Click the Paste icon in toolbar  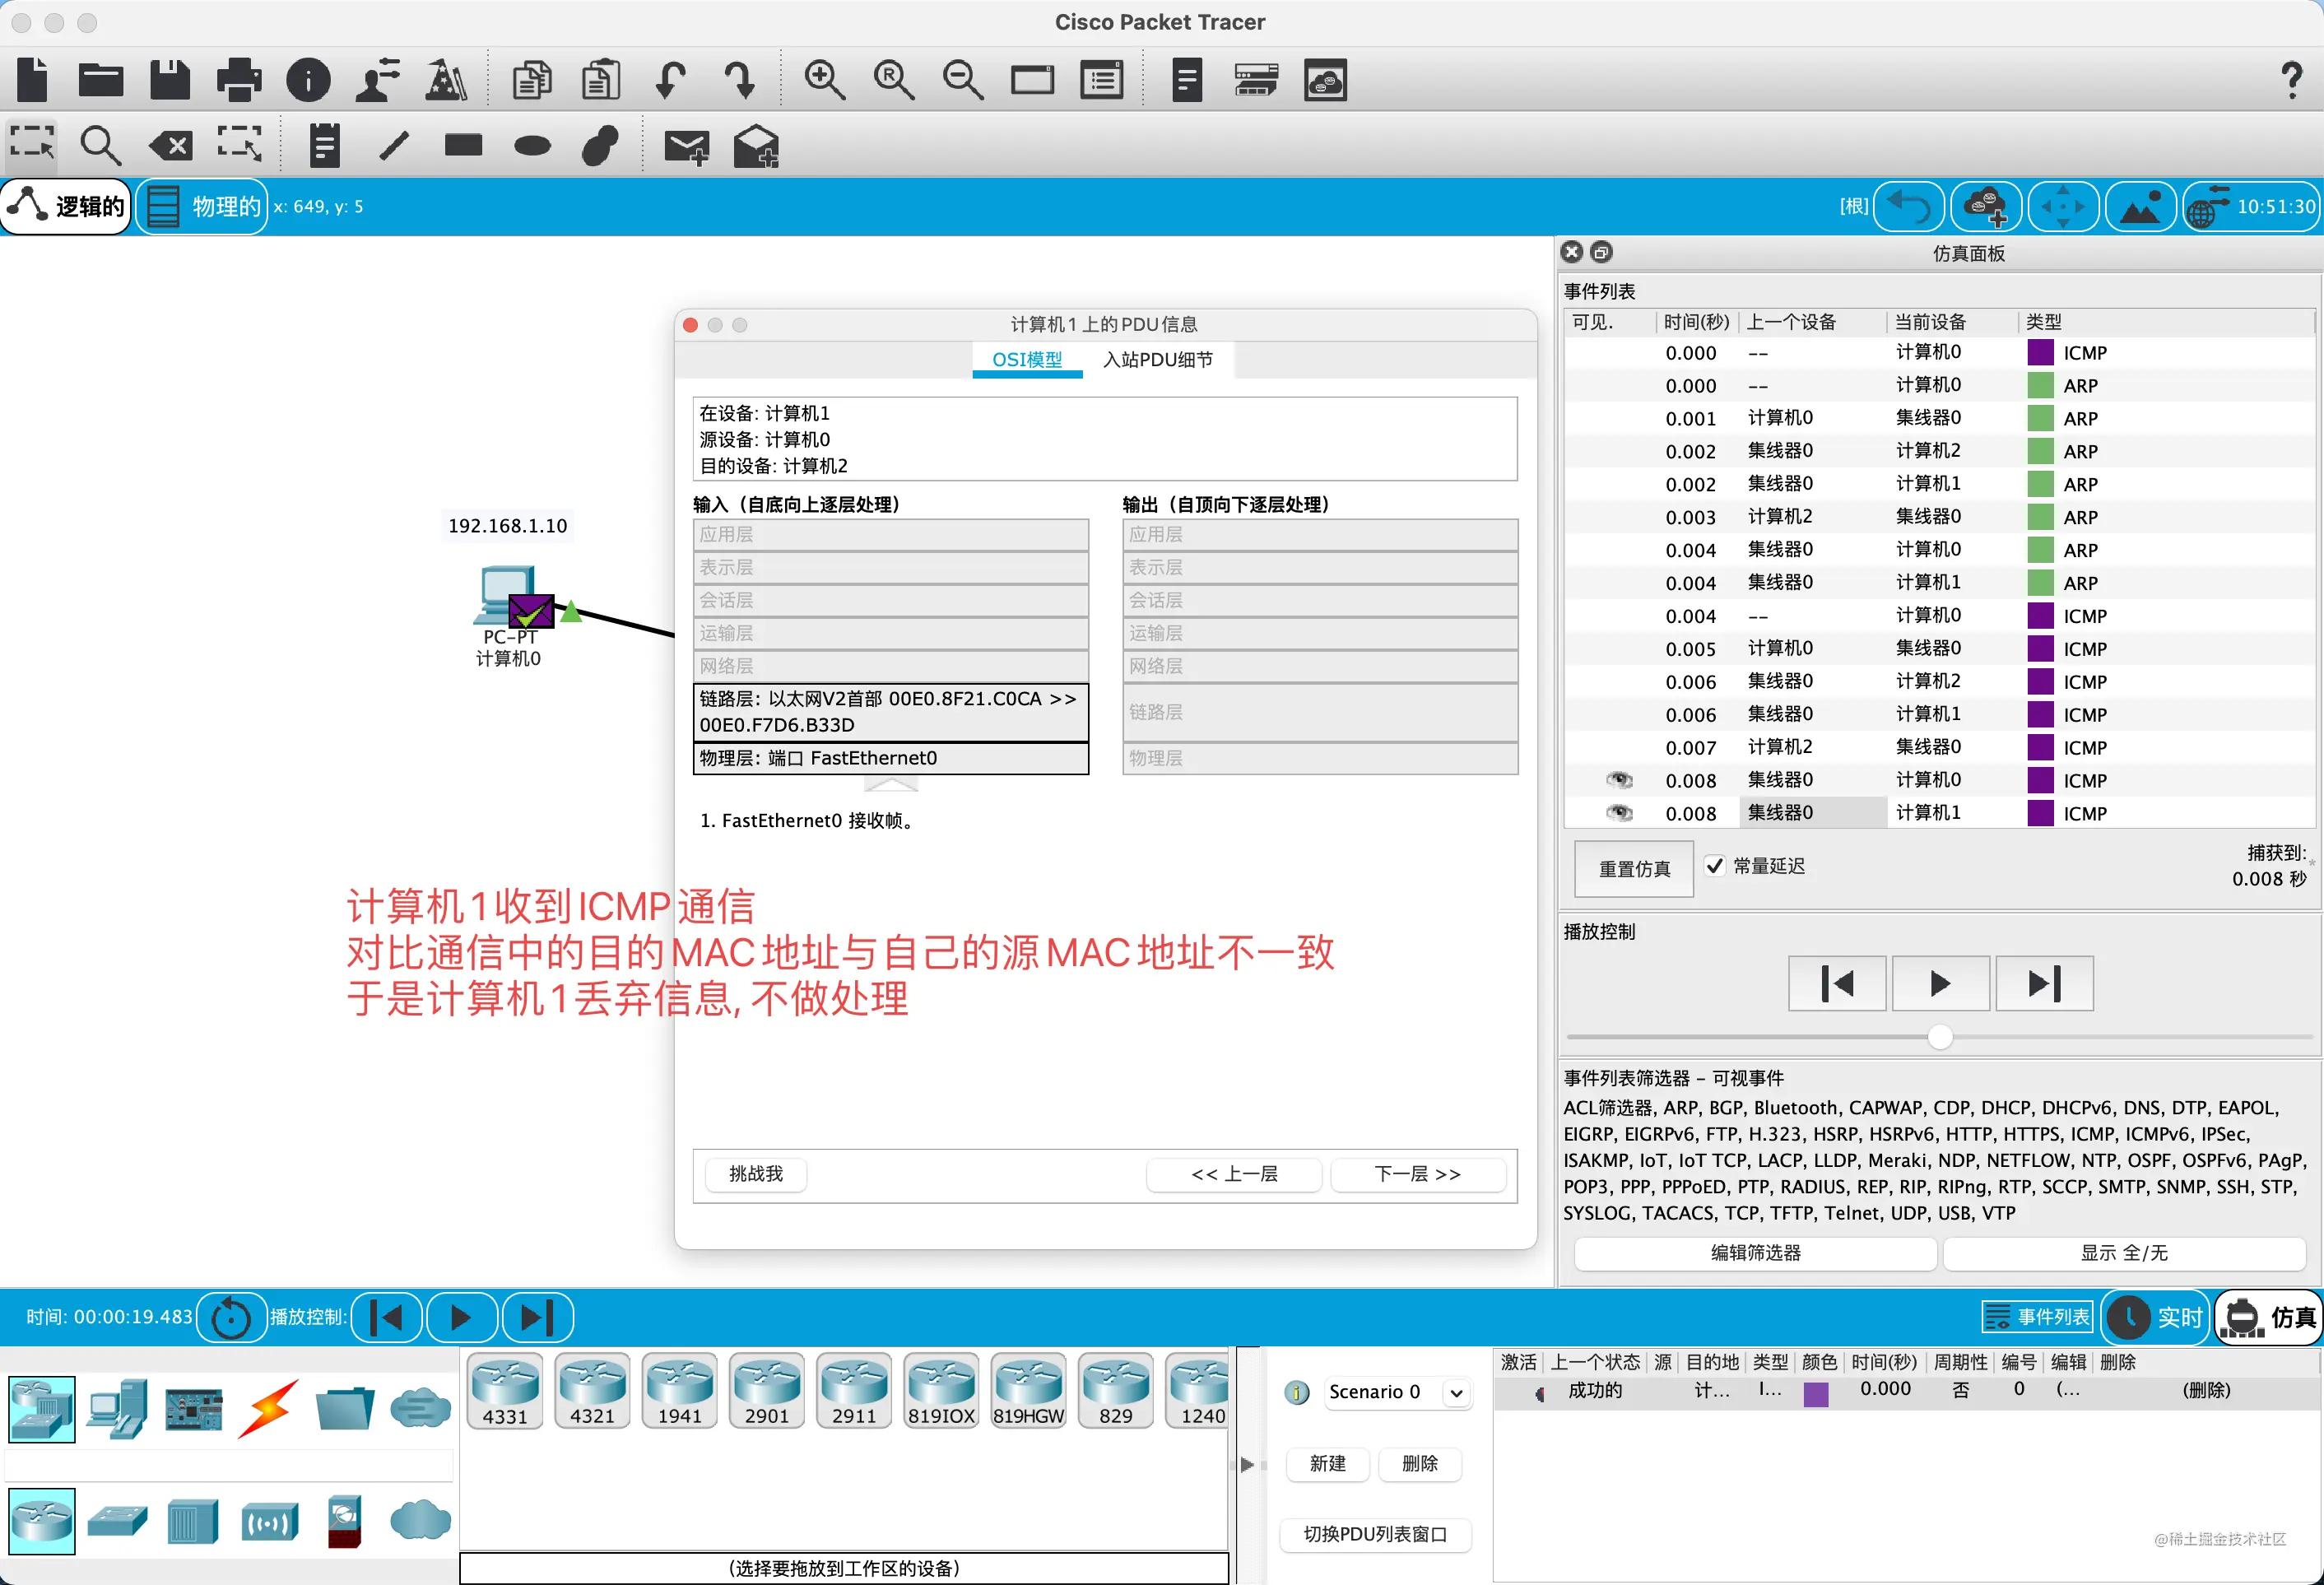pos(601,80)
